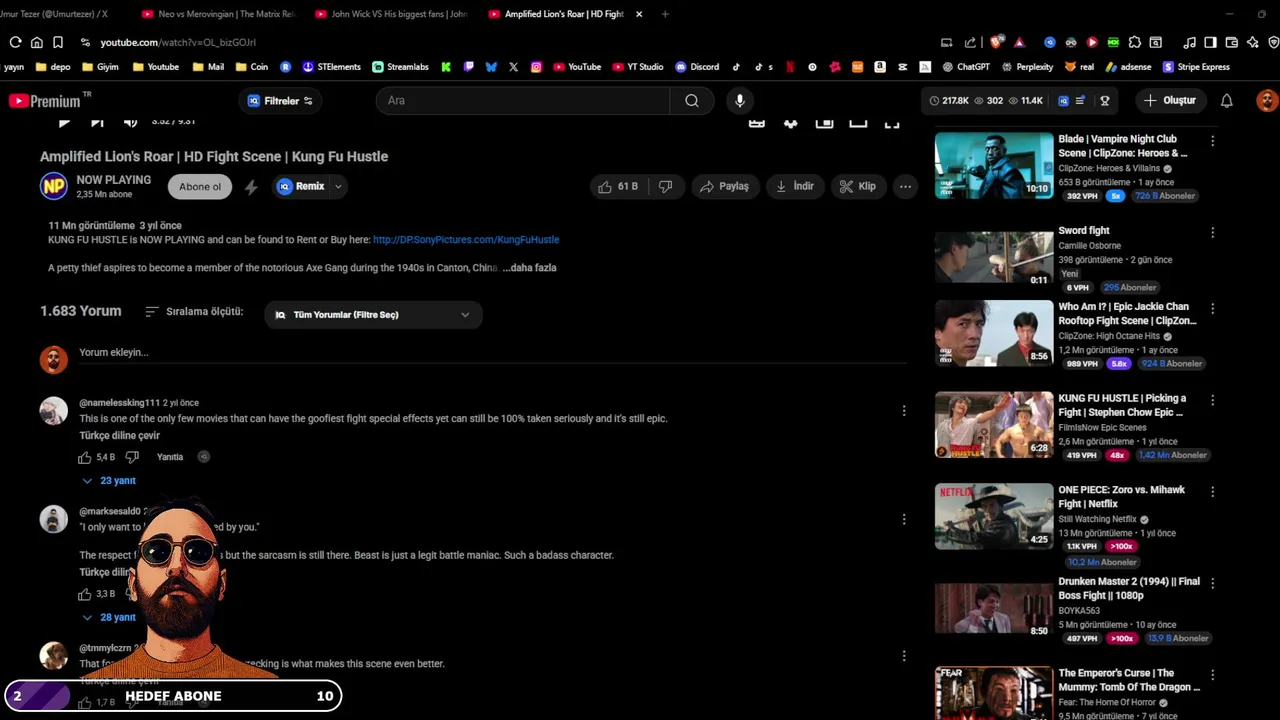Open the Instagram bookmark icon

pyautogui.click(x=536, y=67)
